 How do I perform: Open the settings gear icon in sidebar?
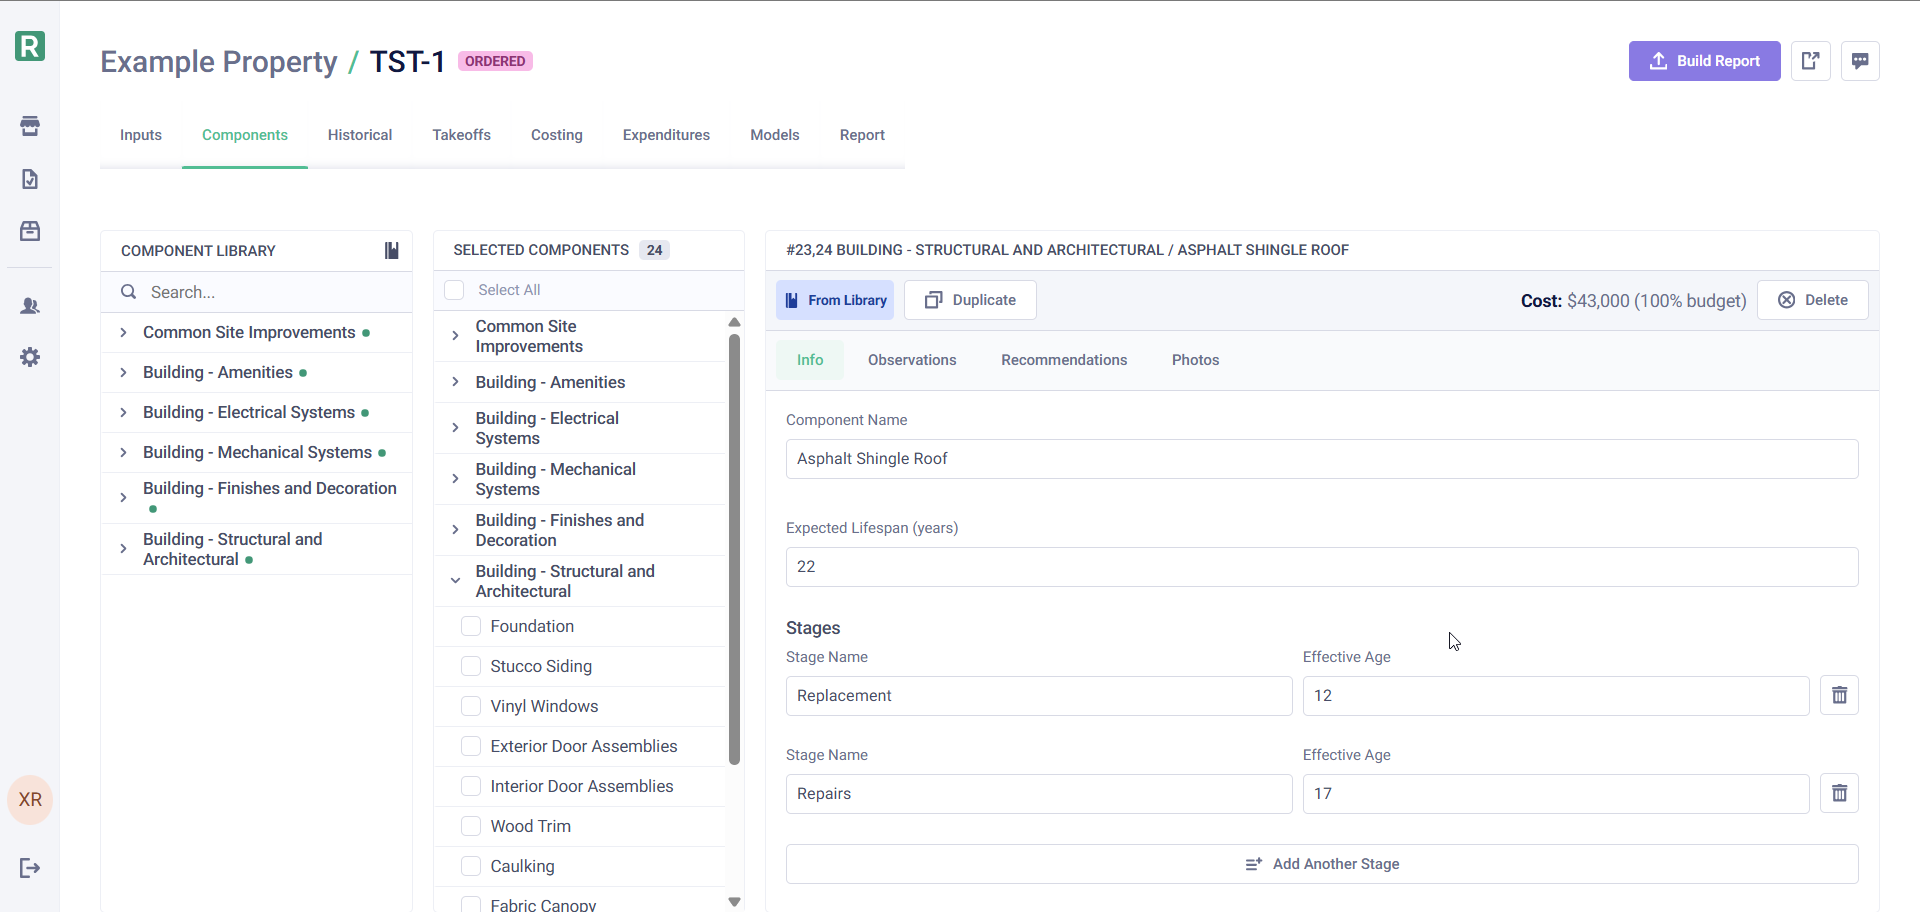click(30, 357)
